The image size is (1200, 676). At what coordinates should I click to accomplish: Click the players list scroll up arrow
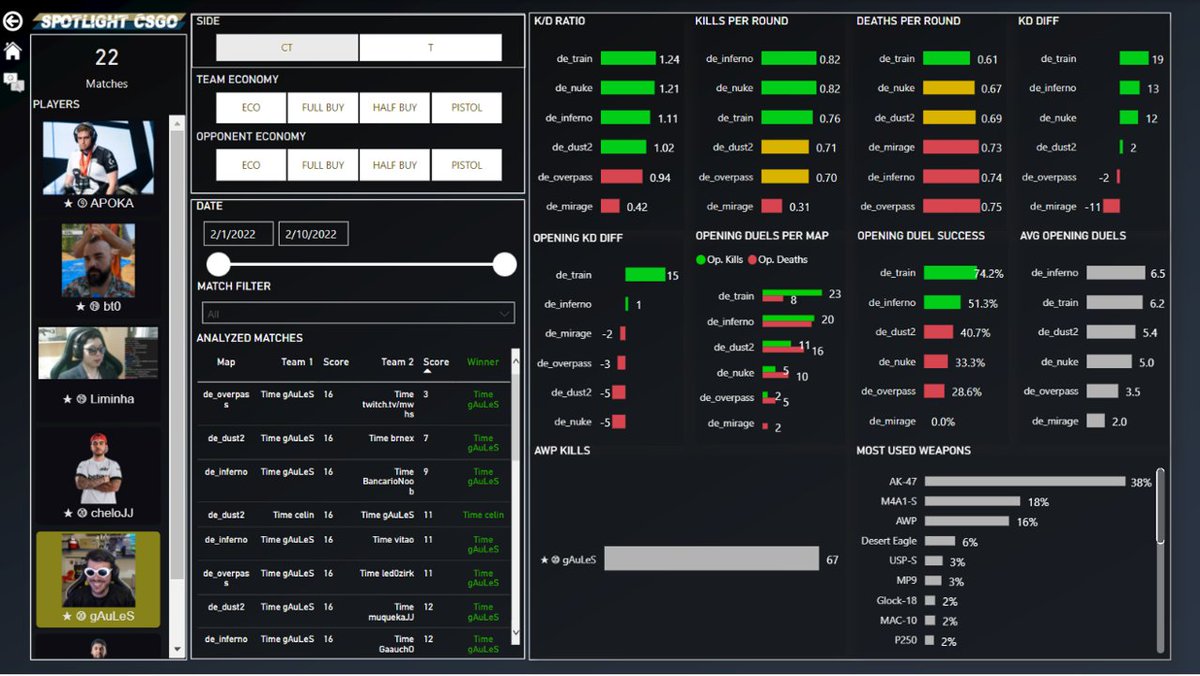pos(178,124)
